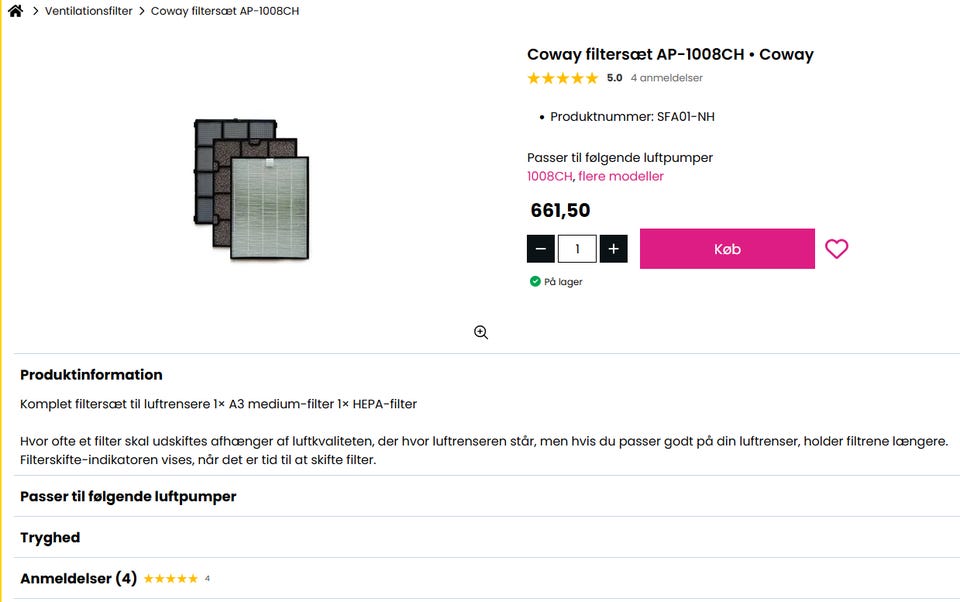Collapse the Produktinformation section
Screen dimensions: 960x602
[91, 375]
